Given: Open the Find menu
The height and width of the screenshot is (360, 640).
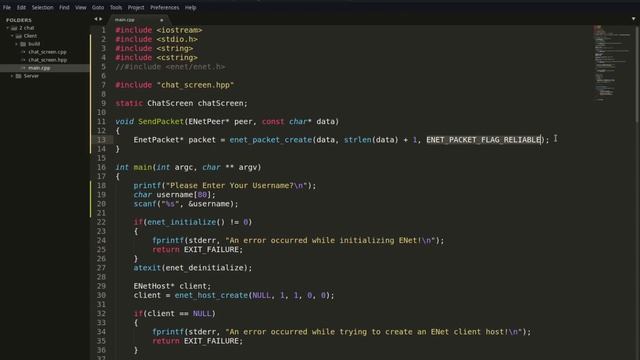Looking at the screenshot, I should (64, 7).
